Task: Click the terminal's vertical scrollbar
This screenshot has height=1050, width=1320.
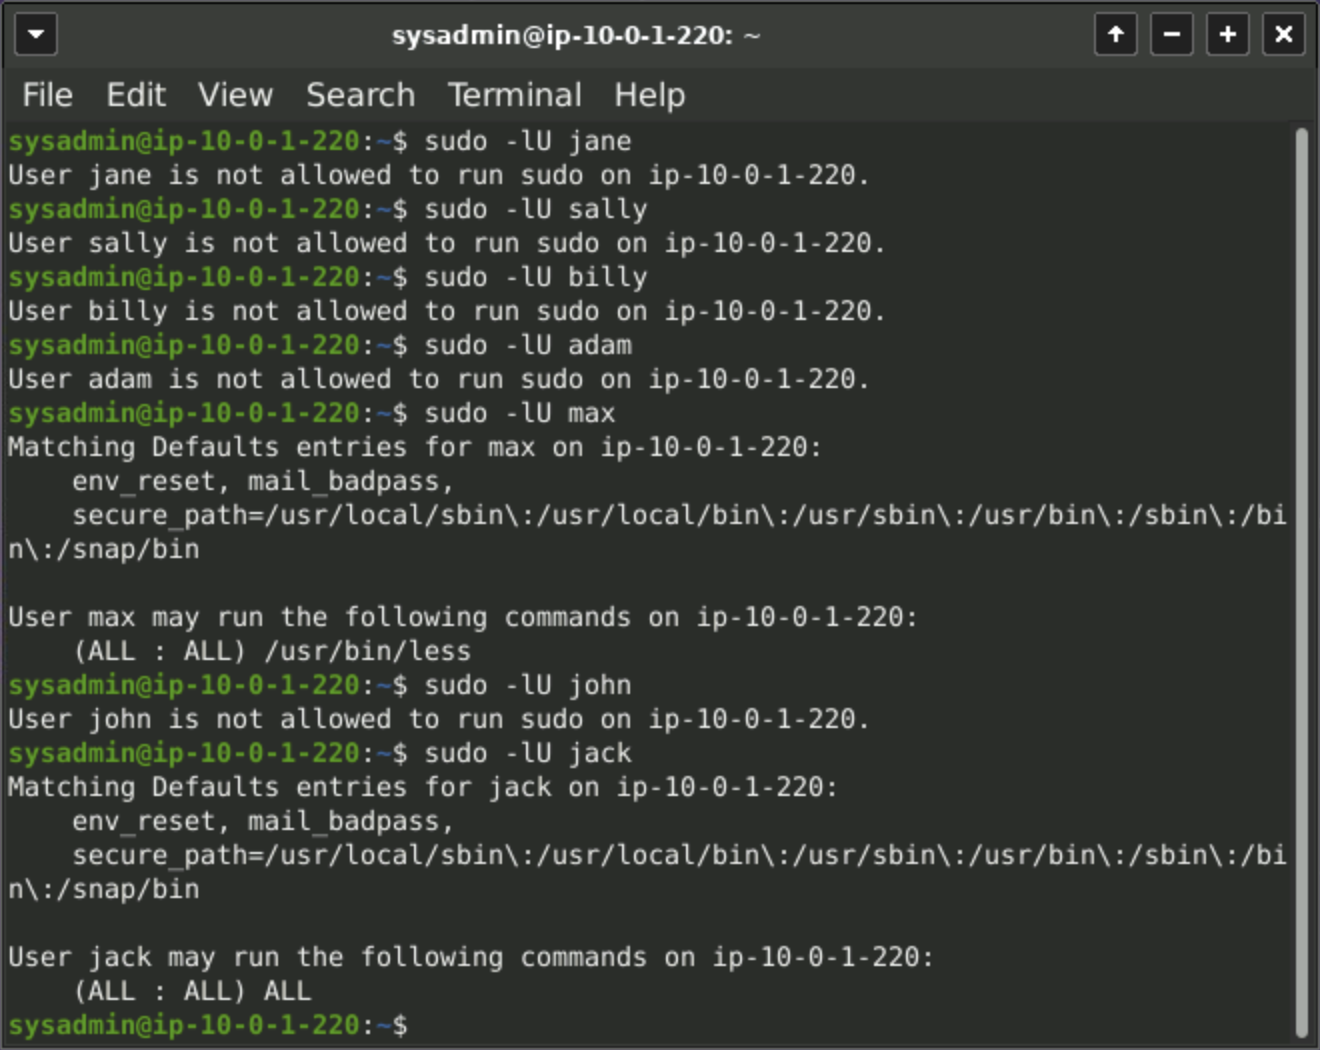Action: (1302, 583)
